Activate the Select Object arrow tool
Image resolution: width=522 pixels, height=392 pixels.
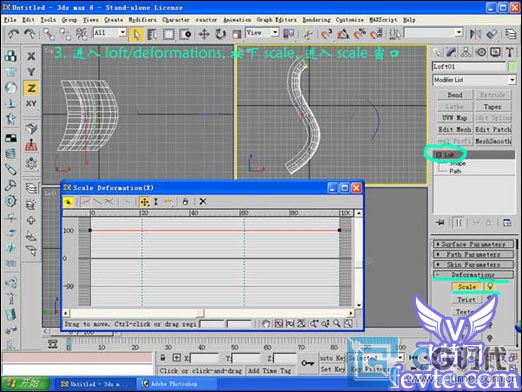pyautogui.click(x=136, y=34)
